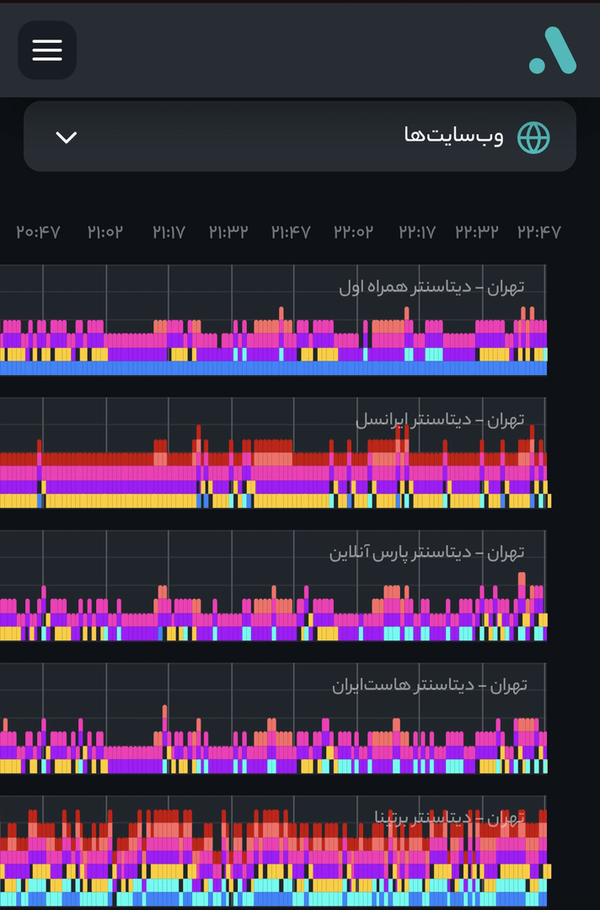
Task: Click the ۲۲:۴۷ time axis label
Action: 539,232
